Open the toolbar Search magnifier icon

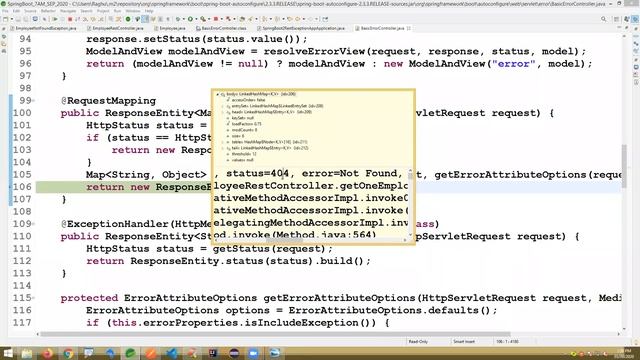click(604, 19)
